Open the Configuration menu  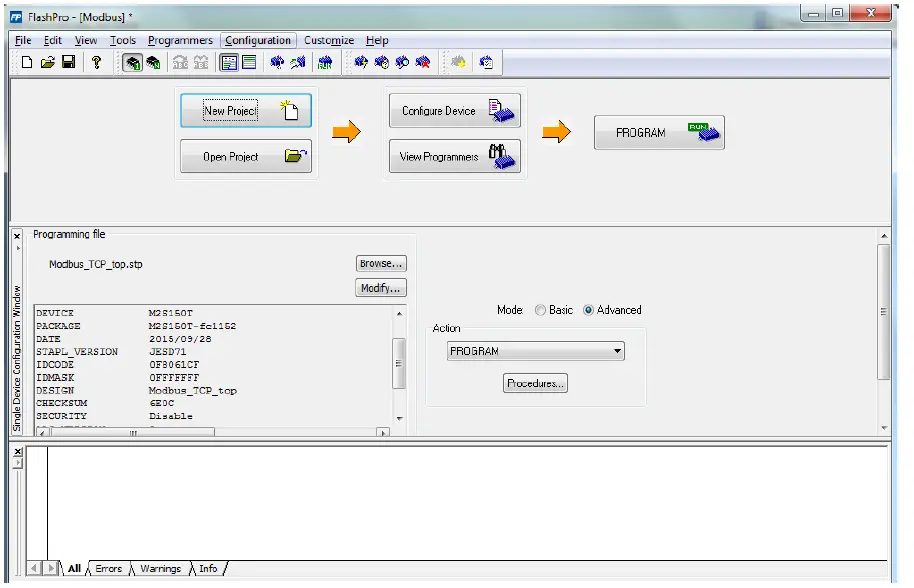(258, 40)
